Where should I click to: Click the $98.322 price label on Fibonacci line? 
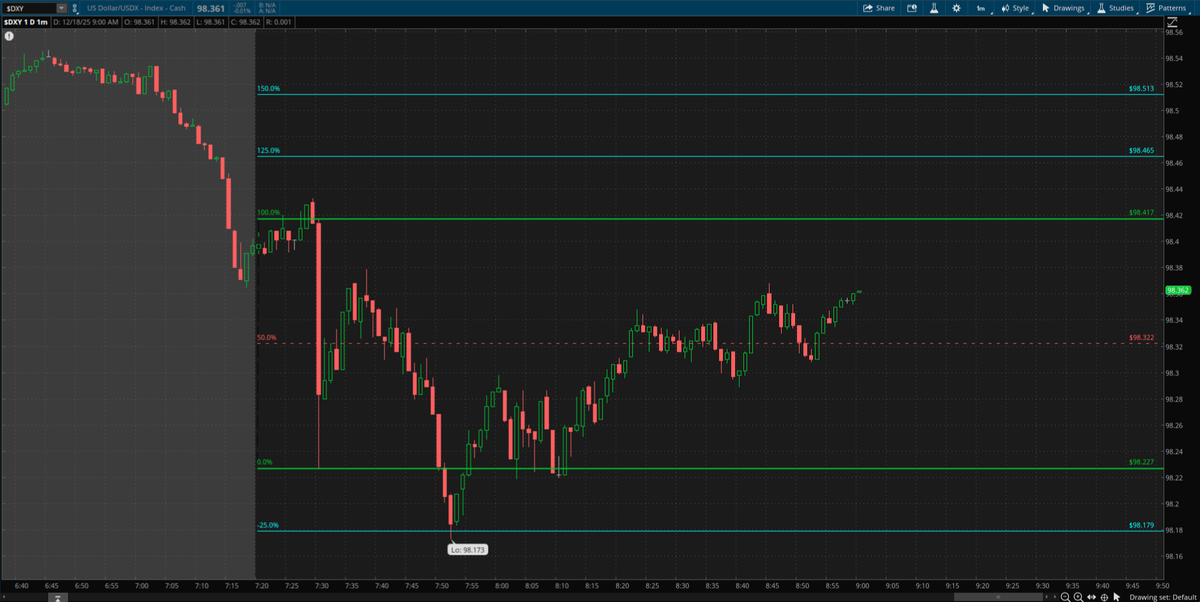(x=1141, y=338)
